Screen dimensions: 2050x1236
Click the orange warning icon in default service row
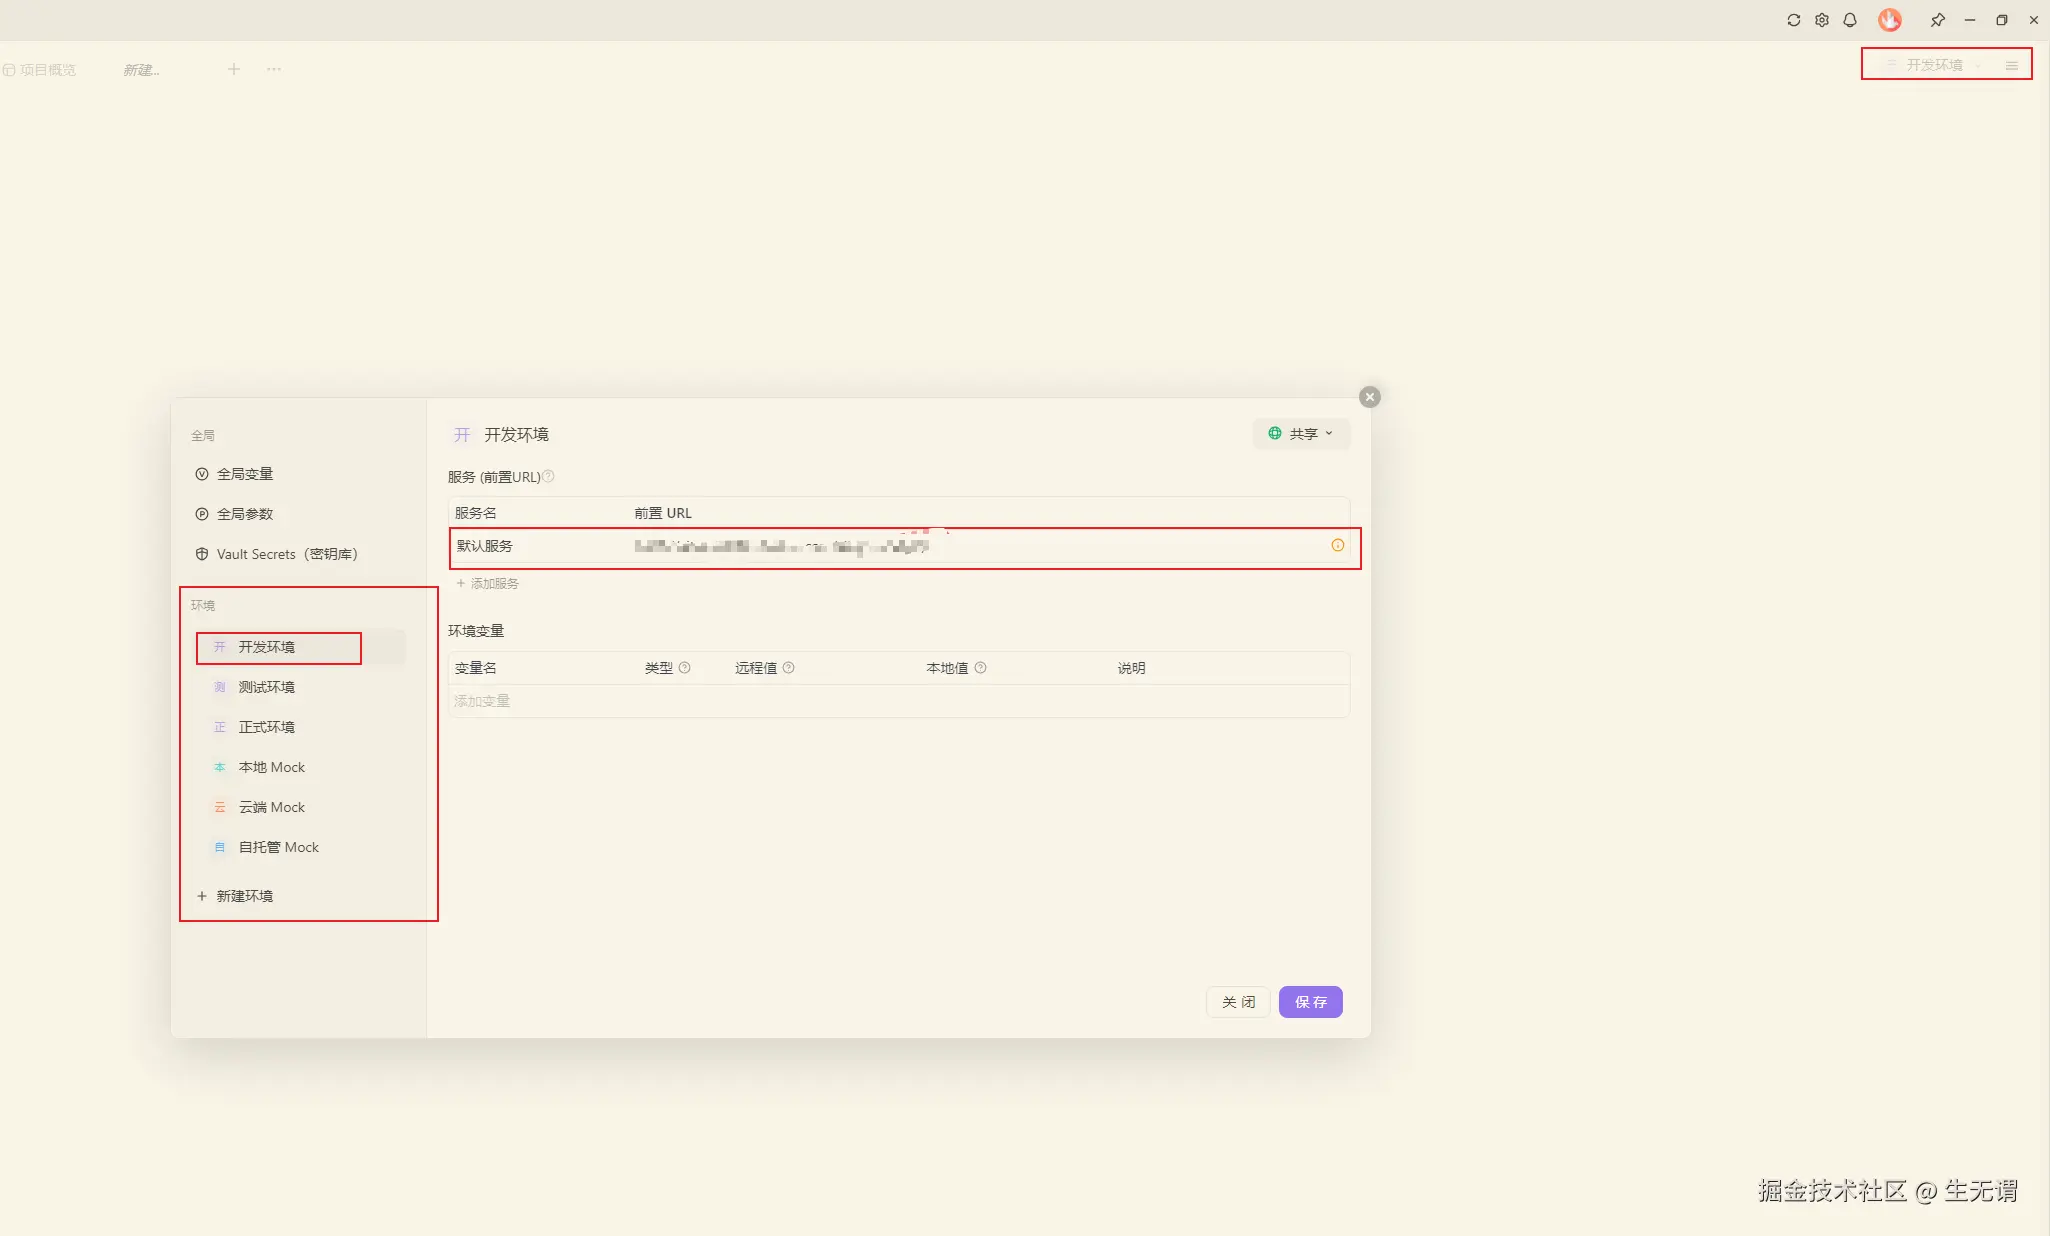(x=1337, y=545)
